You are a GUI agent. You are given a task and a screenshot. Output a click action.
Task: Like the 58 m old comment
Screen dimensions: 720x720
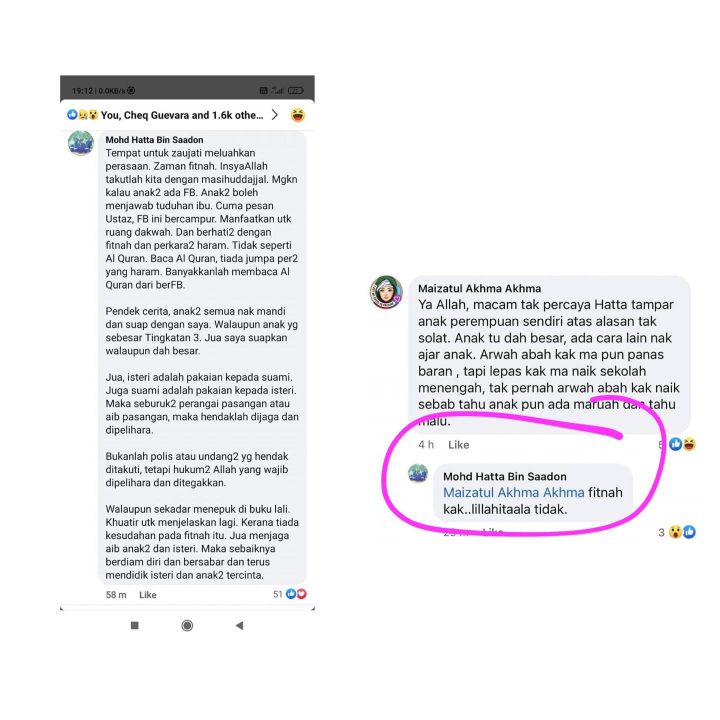147,595
